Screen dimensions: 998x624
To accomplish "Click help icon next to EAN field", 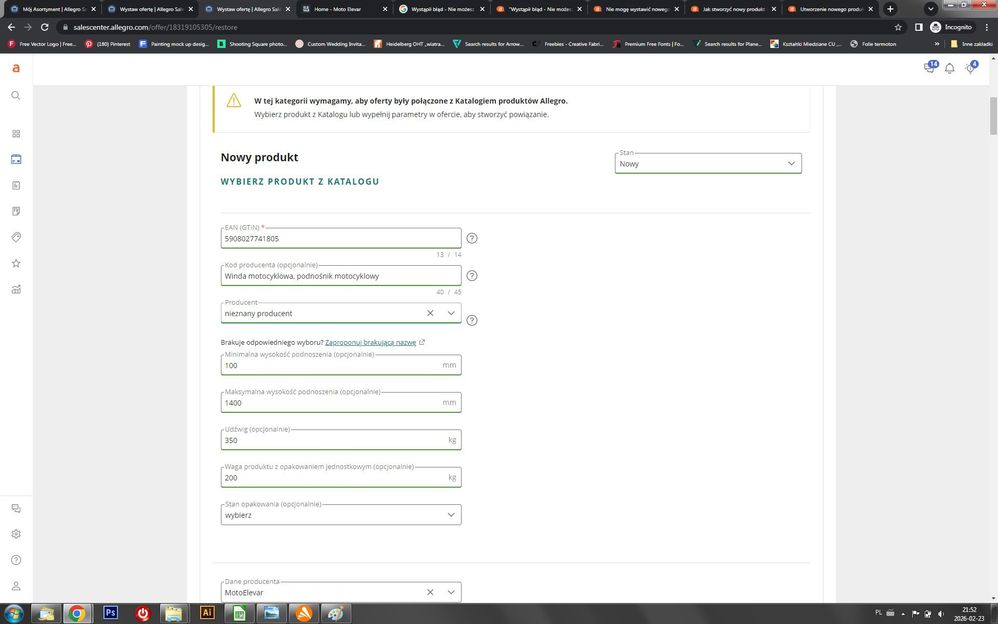I will [x=472, y=238].
